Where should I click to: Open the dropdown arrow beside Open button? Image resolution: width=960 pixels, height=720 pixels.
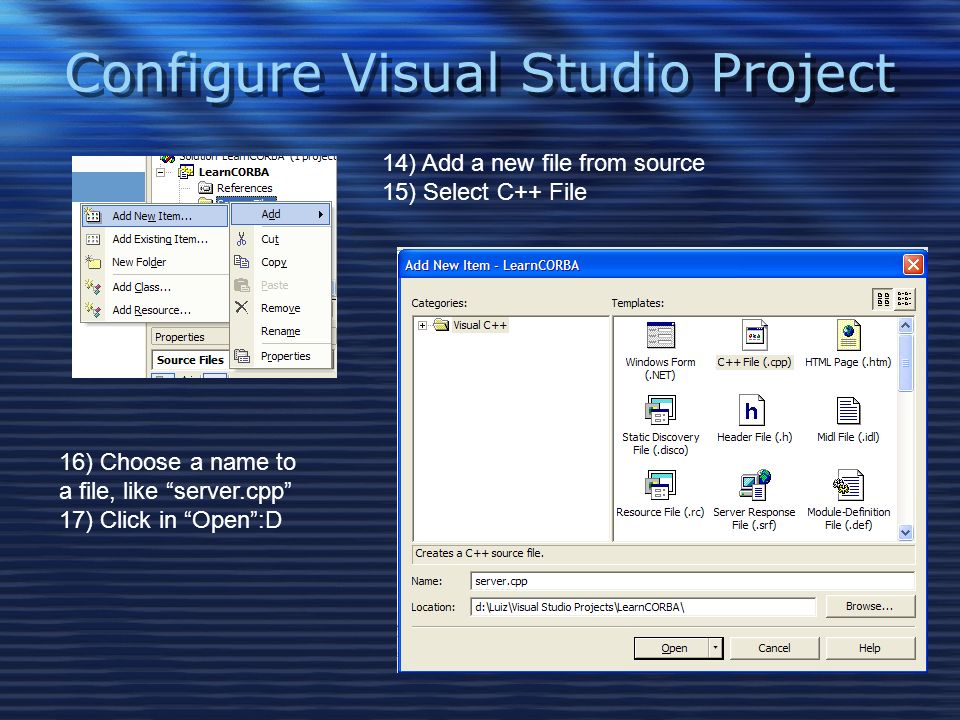coord(715,648)
